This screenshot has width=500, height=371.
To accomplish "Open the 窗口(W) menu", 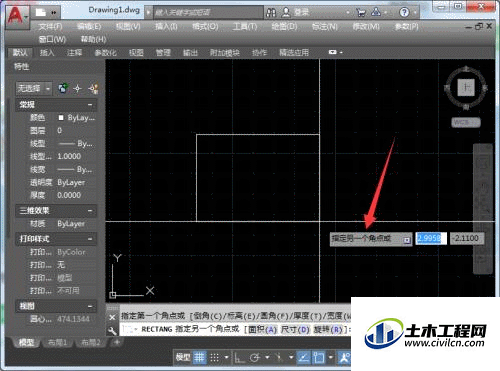I will [52, 39].
